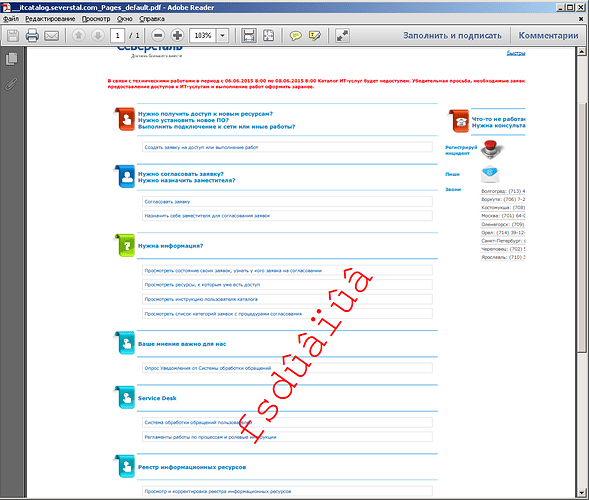Switch to read mode with arrows icon

point(342,36)
